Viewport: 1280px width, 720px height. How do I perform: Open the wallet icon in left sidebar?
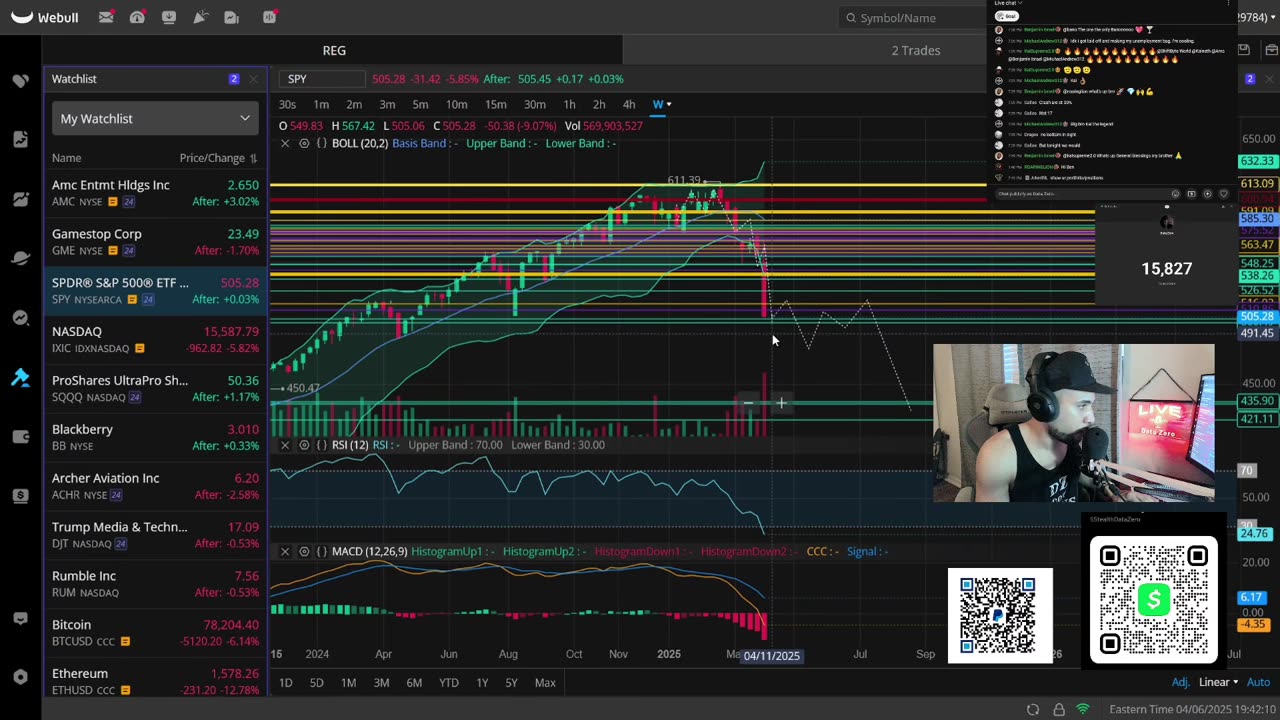click(20, 436)
